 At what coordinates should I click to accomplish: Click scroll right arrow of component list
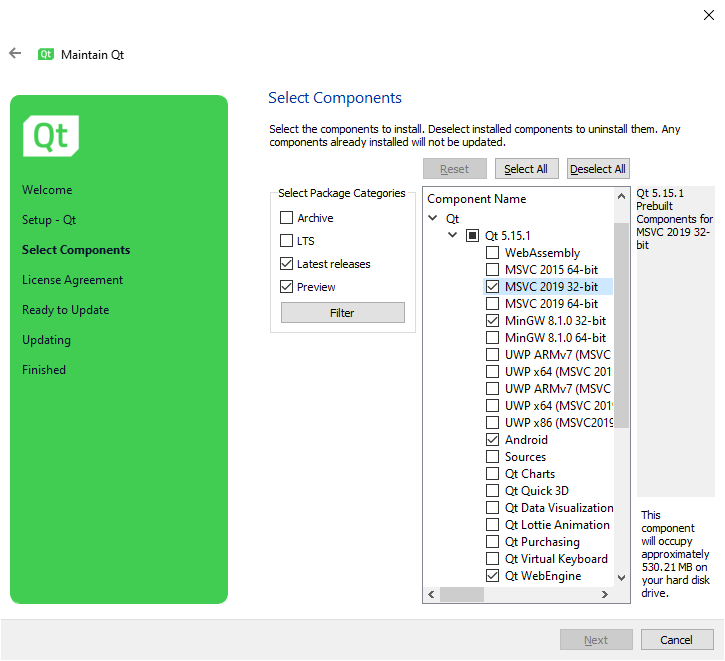click(605, 594)
